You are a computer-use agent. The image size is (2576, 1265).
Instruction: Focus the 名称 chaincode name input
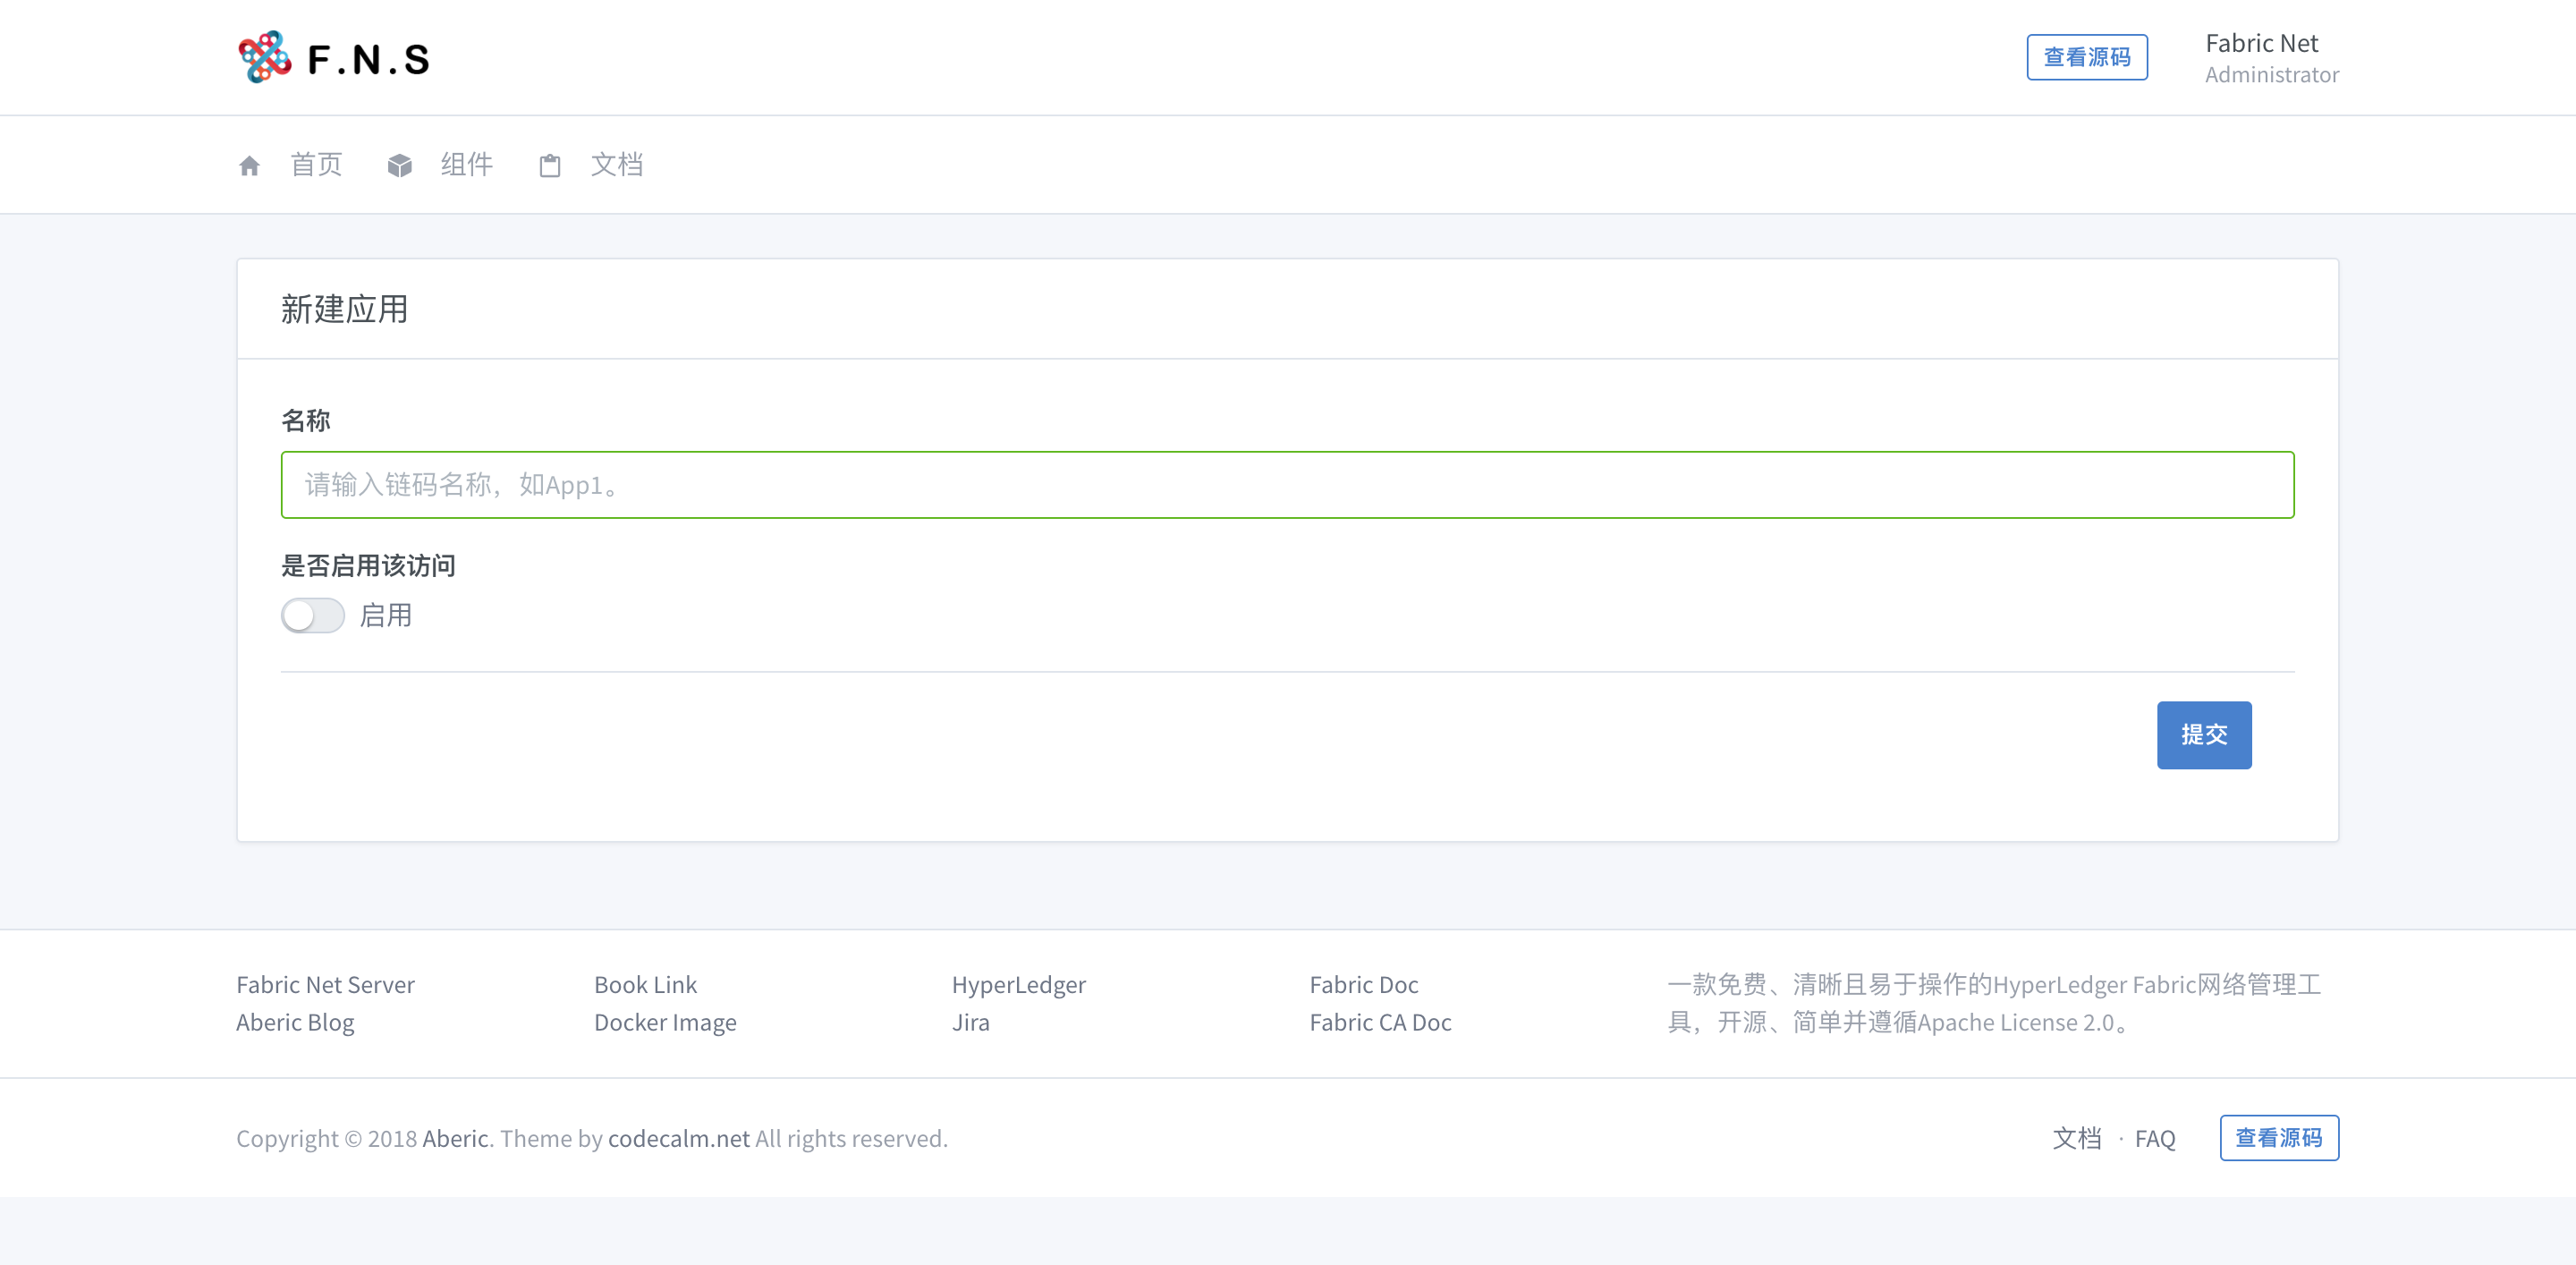coord(1287,485)
